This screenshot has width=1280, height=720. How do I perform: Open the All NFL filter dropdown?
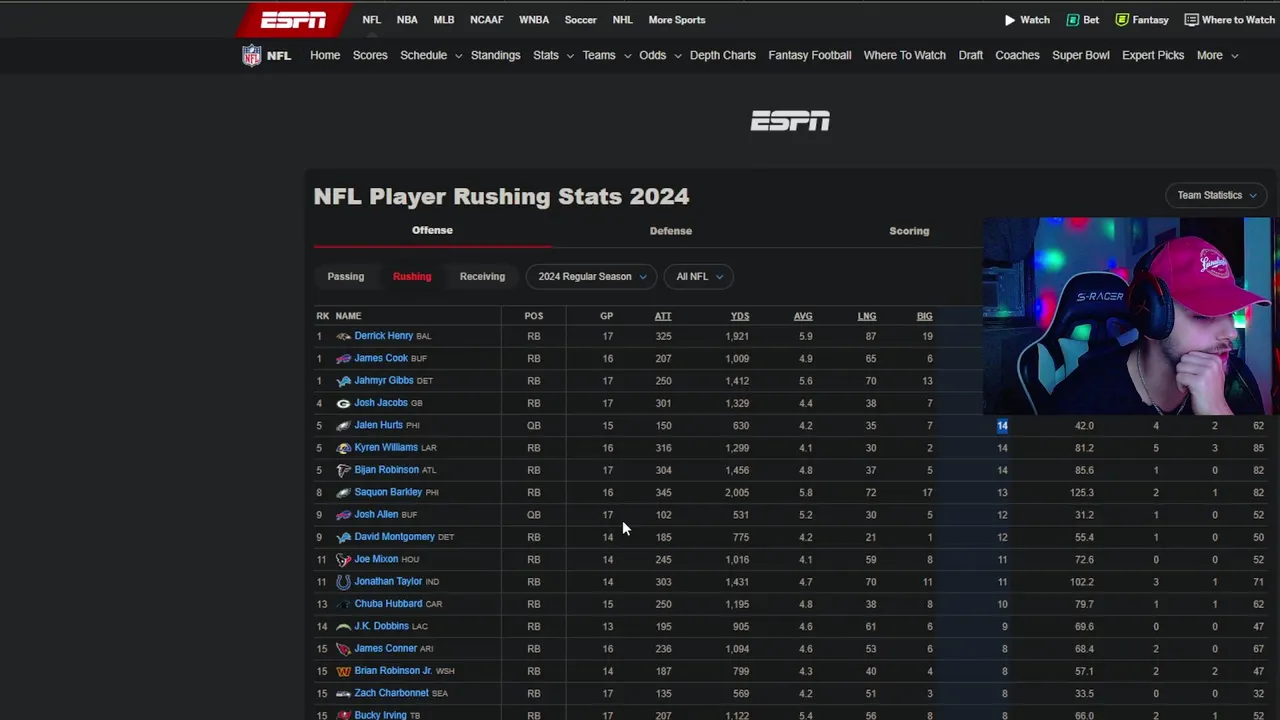tap(698, 277)
